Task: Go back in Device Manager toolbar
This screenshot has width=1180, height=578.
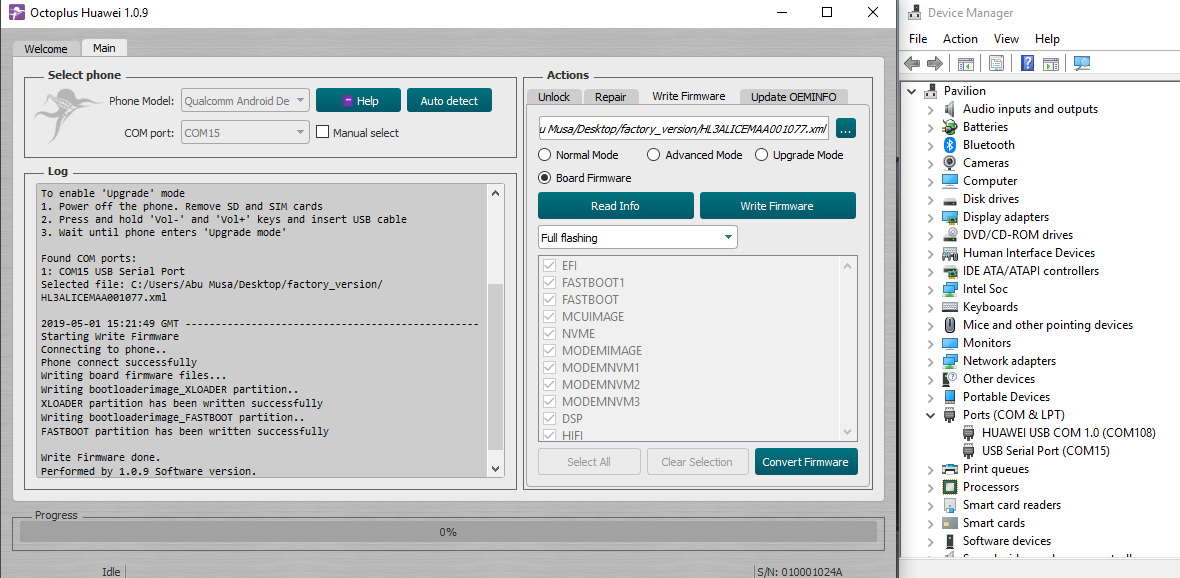Action: tap(912, 64)
